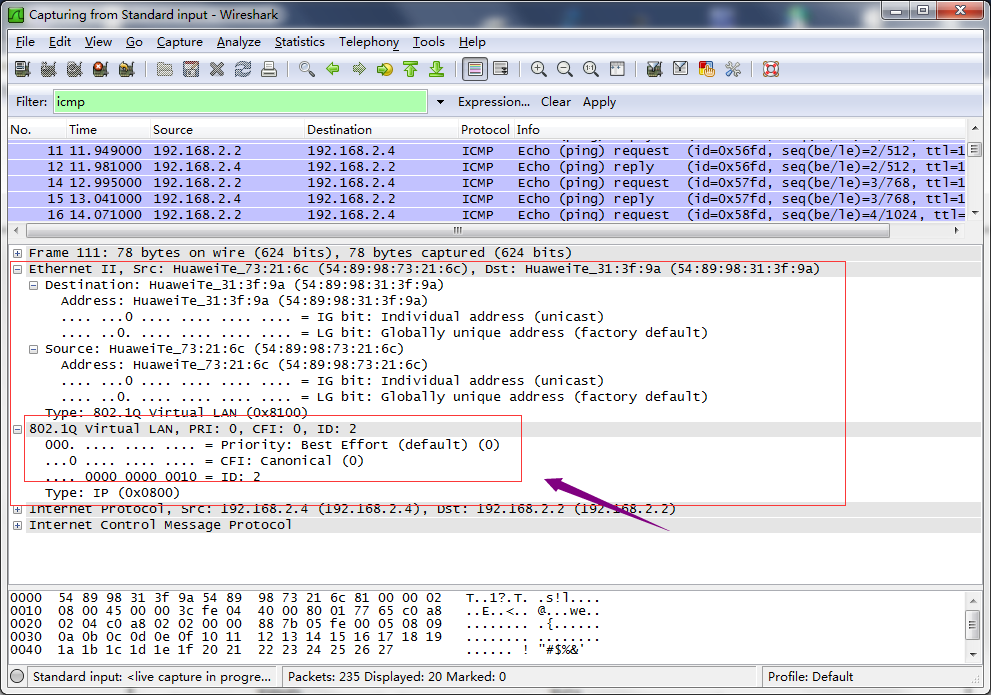Close the capture file X icon
This screenshot has height=695, width=991.
[217, 69]
